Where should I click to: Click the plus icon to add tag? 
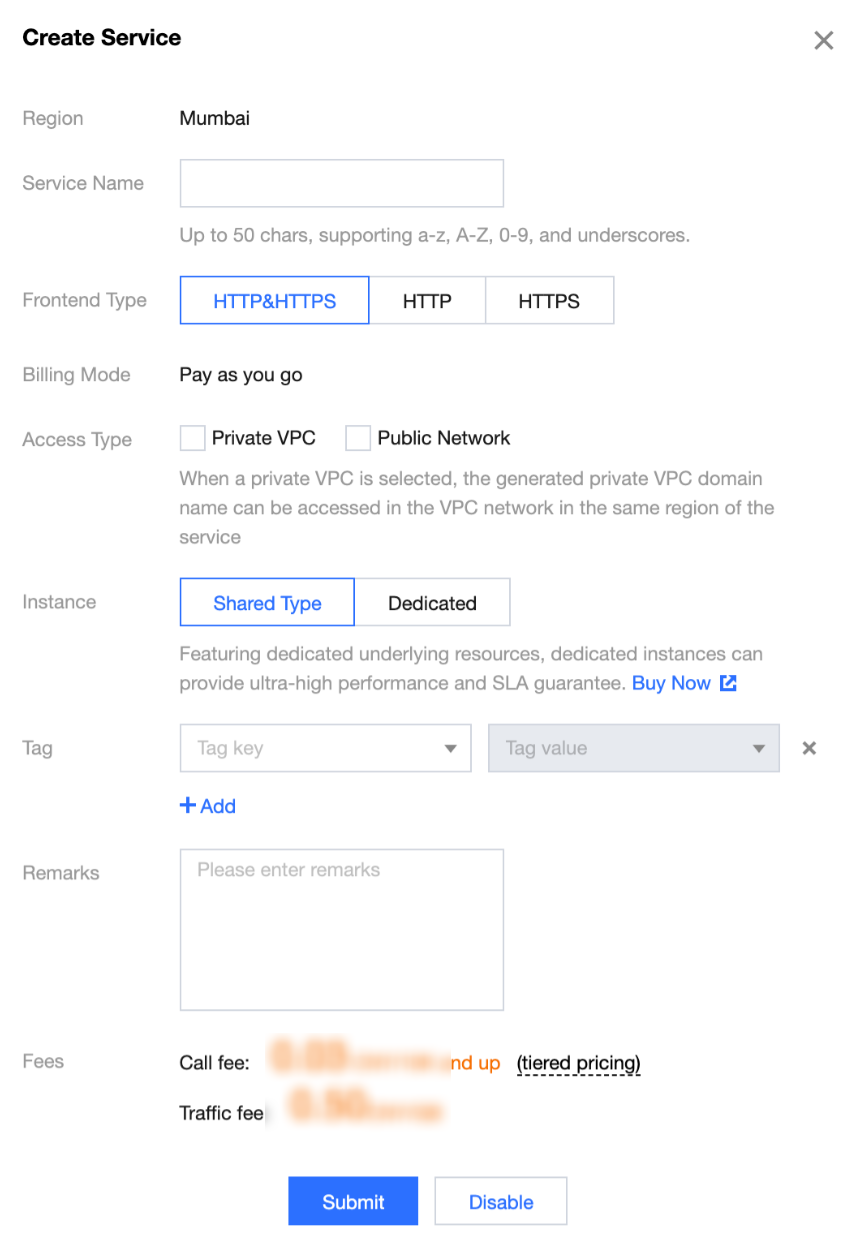pos(187,806)
